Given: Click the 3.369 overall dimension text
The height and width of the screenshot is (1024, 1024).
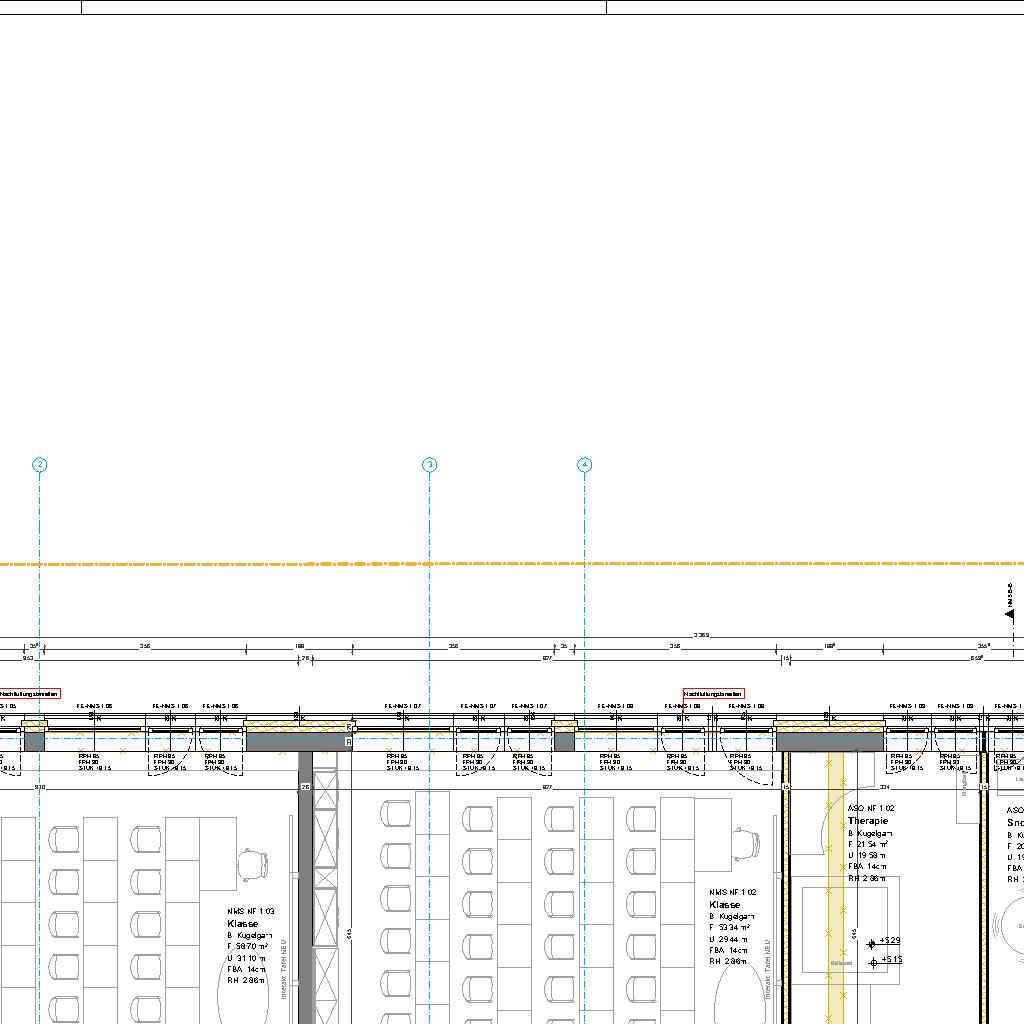Looking at the screenshot, I should (702, 635).
